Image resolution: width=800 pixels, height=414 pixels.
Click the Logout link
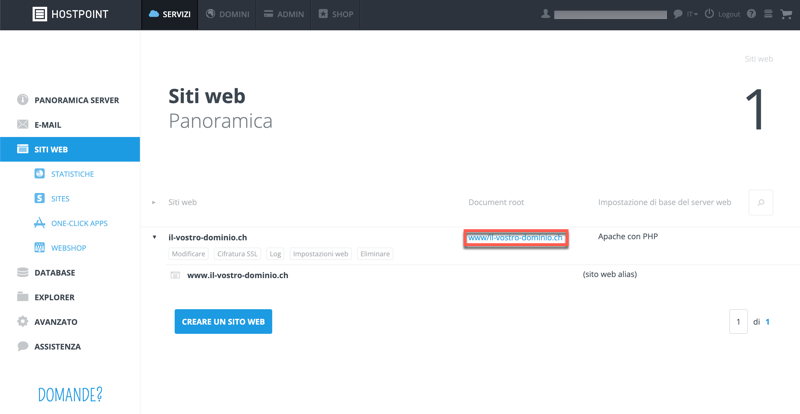point(729,14)
